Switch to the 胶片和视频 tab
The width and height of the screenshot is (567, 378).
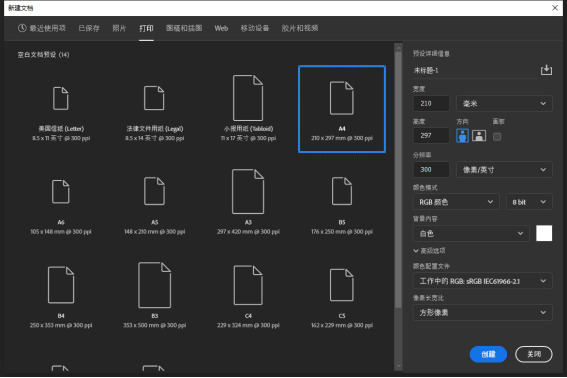click(300, 28)
